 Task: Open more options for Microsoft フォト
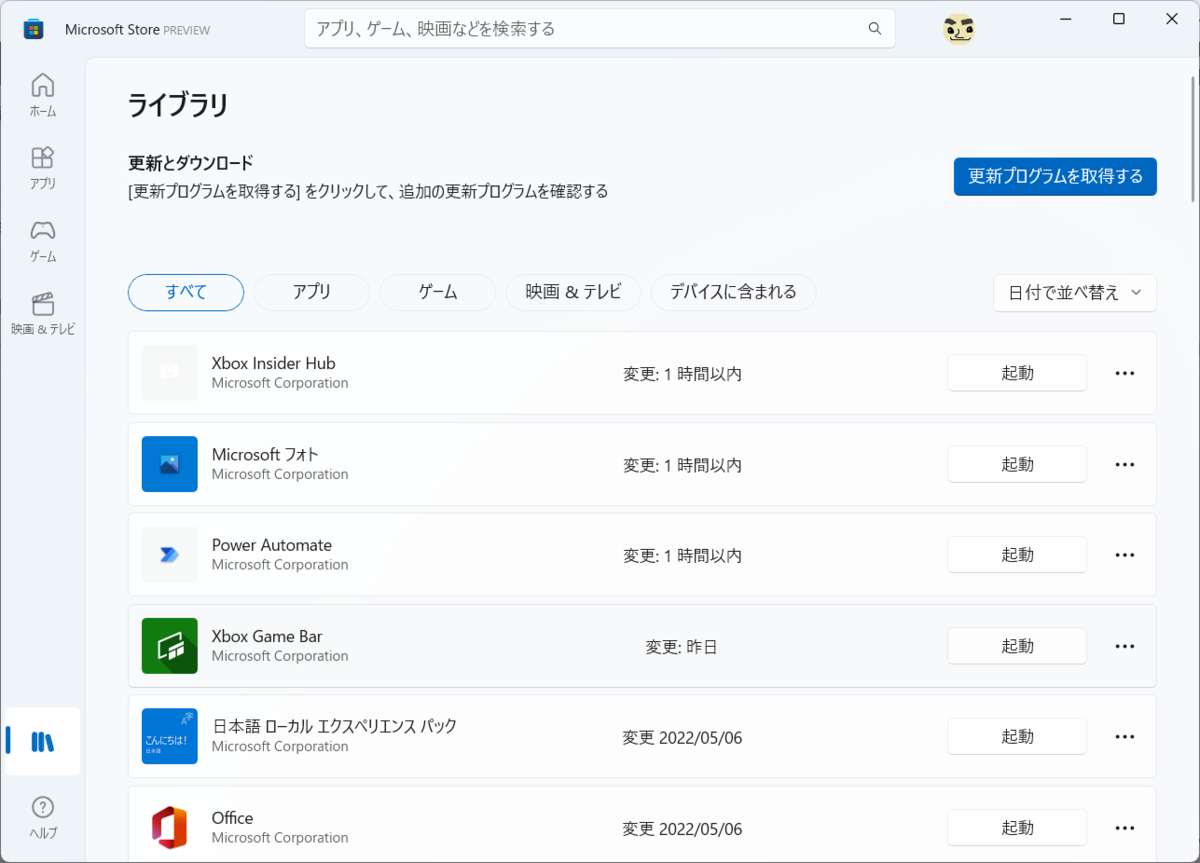coord(1125,464)
